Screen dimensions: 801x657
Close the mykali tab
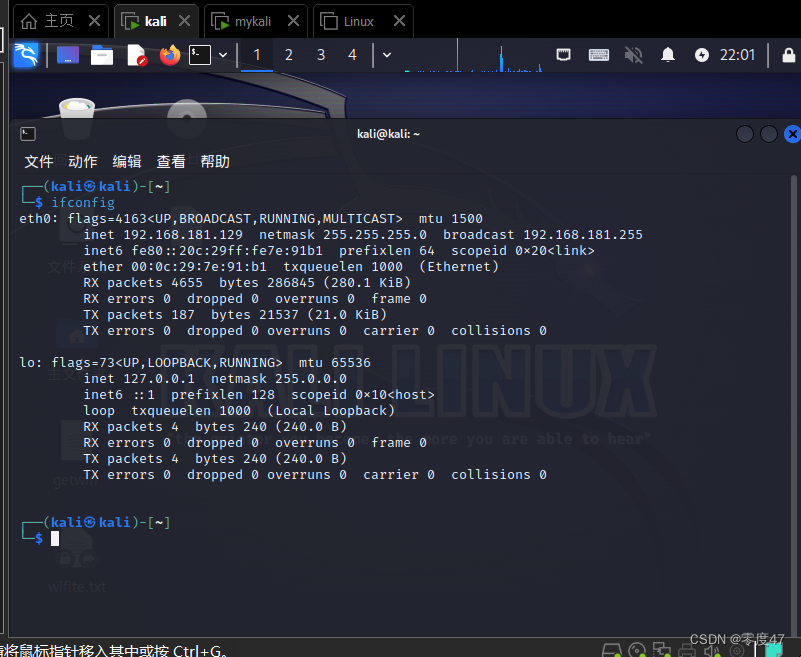tap(293, 20)
